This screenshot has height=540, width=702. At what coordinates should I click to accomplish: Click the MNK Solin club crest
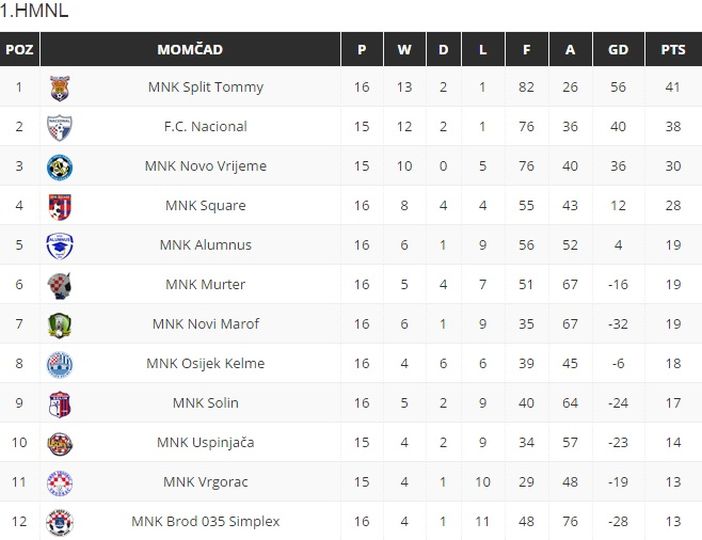tap(60, 404)
